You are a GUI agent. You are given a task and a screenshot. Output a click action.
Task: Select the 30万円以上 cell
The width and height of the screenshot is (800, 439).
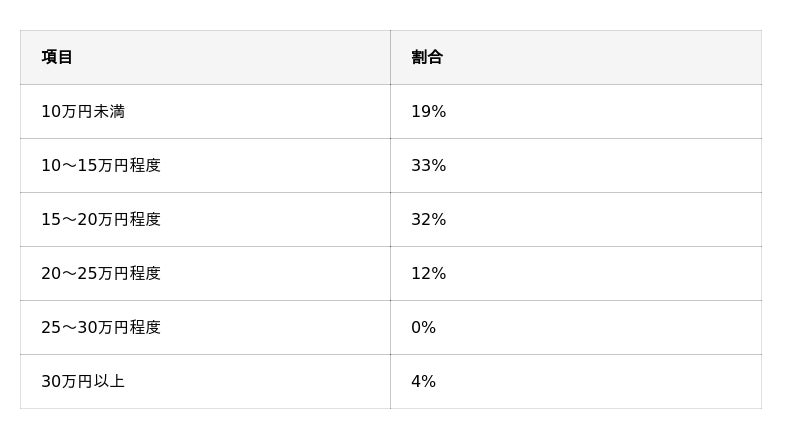tap(205, 381)
